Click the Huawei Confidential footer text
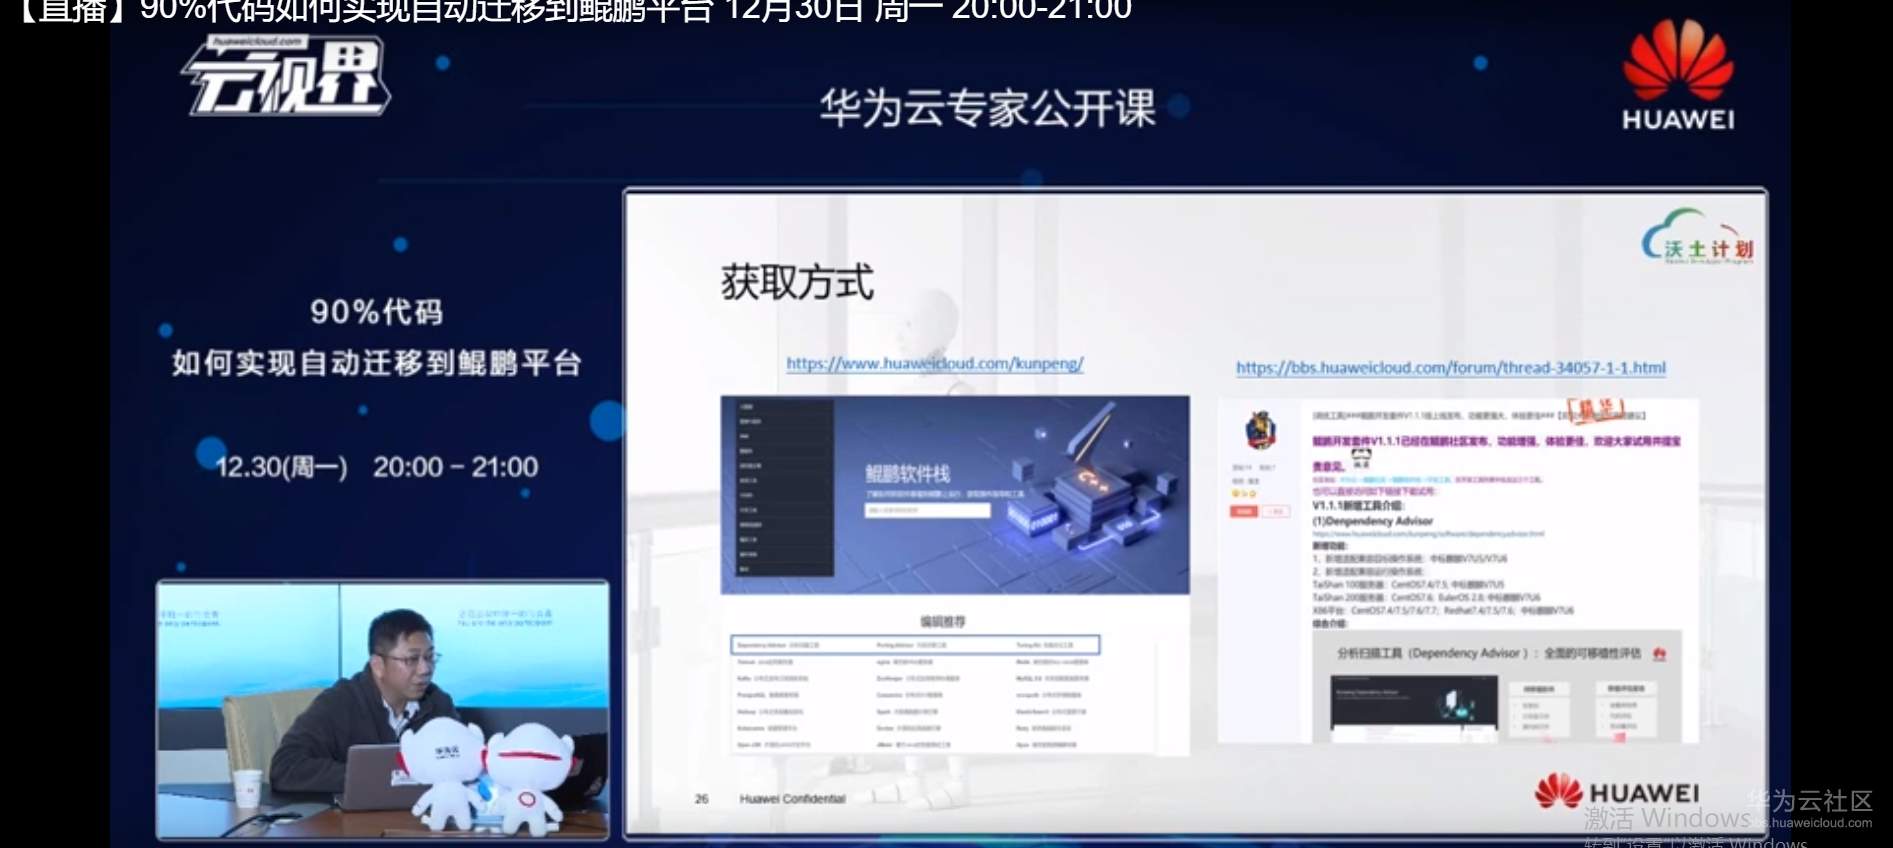 (x=792, y=799)
